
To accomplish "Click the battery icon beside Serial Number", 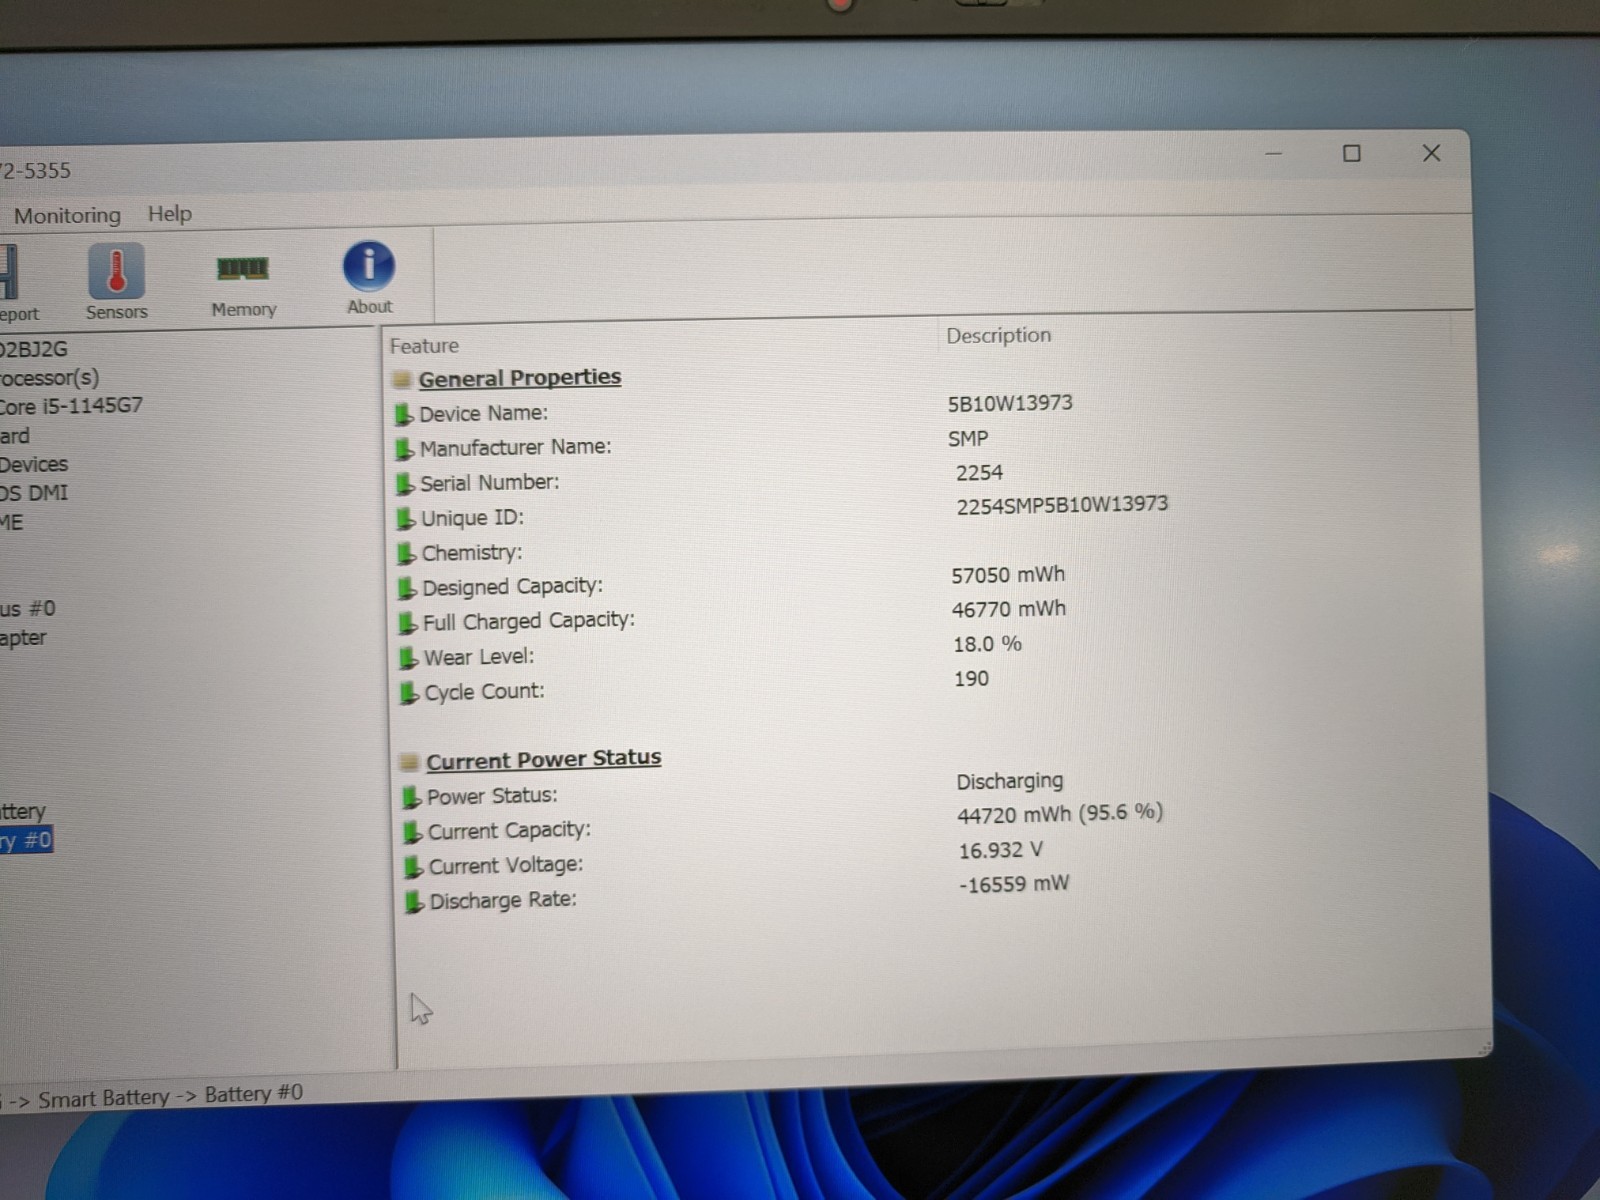I will point(404,484).
